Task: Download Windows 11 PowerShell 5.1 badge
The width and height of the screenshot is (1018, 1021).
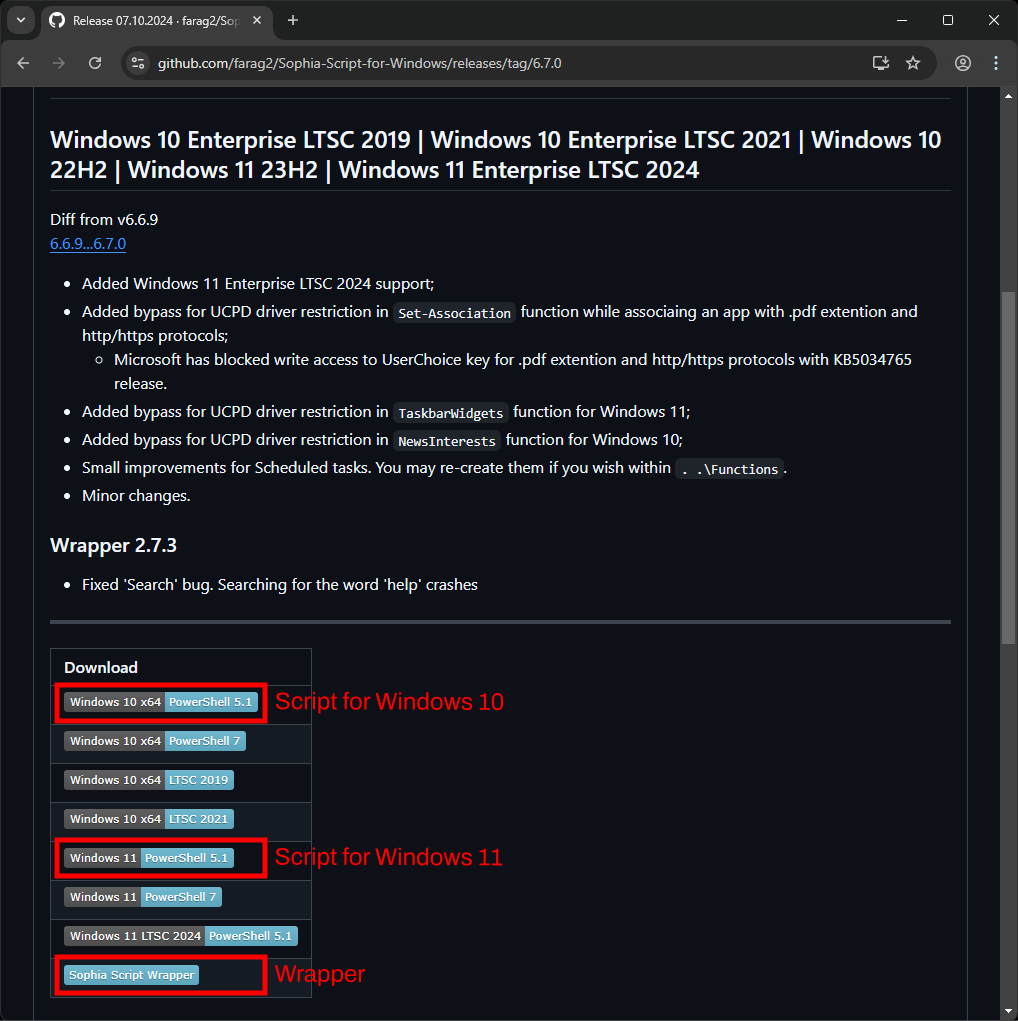Action: point(149,858)
